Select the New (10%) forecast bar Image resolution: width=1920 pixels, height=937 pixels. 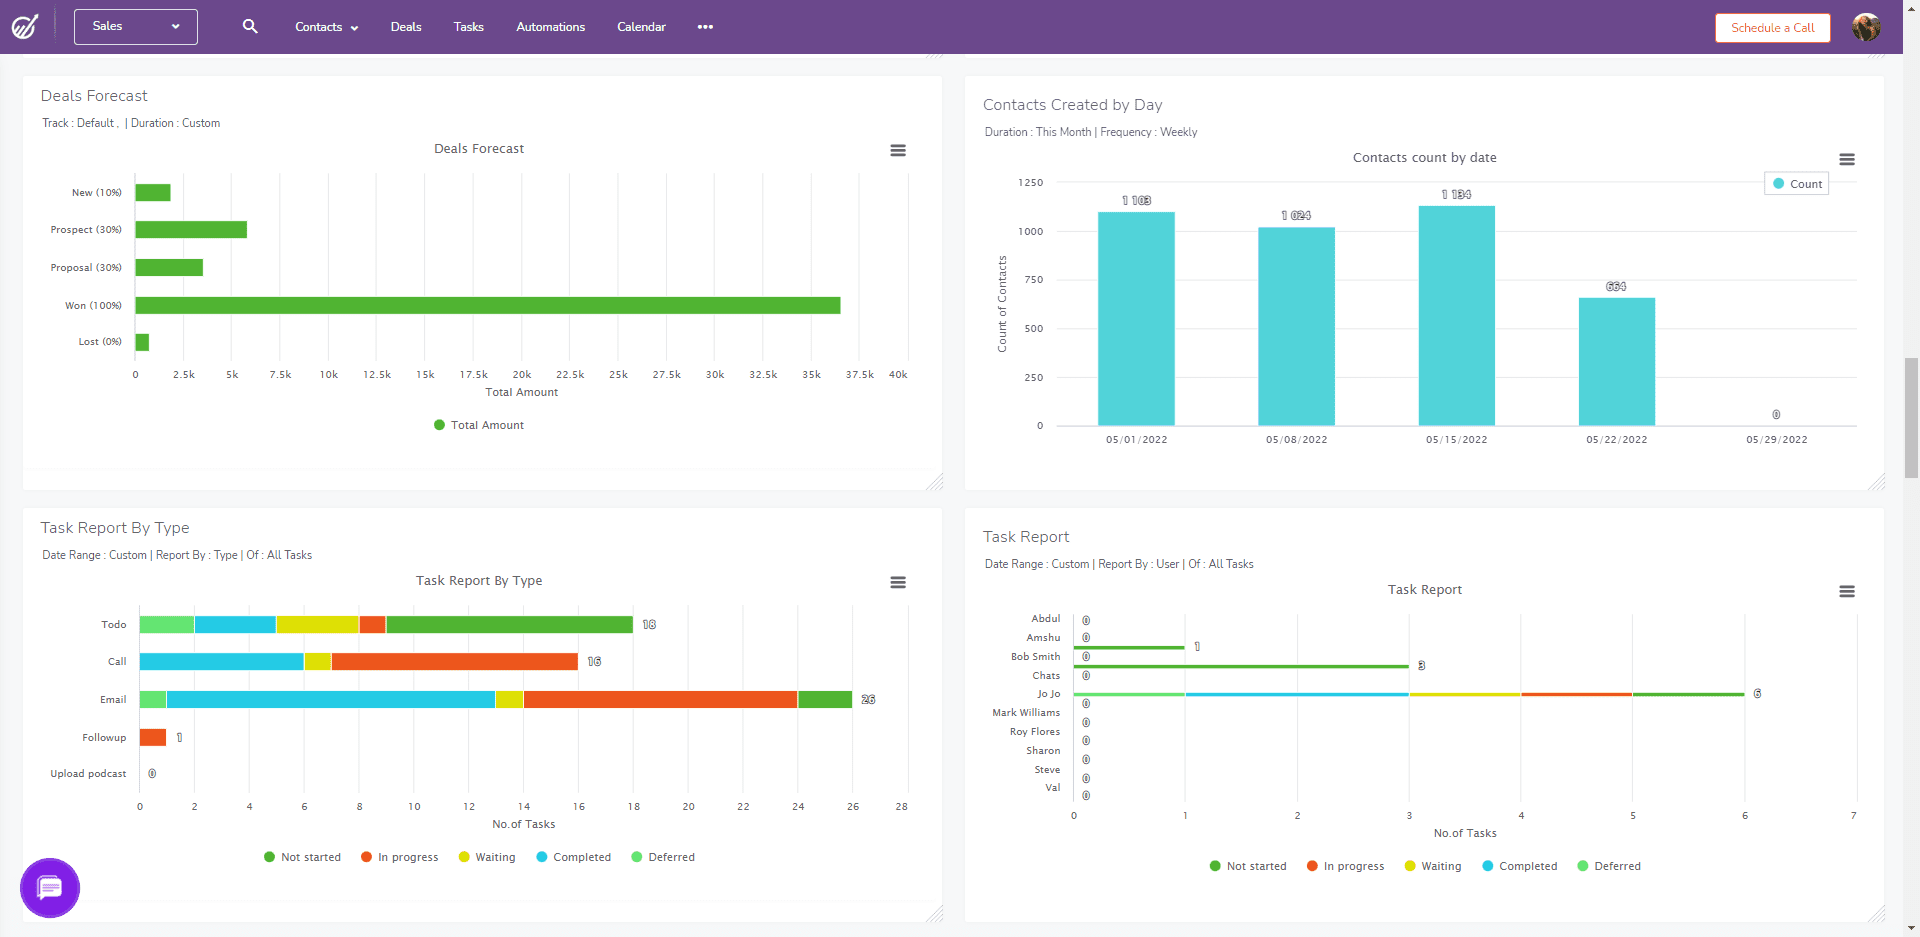point(153,192)
